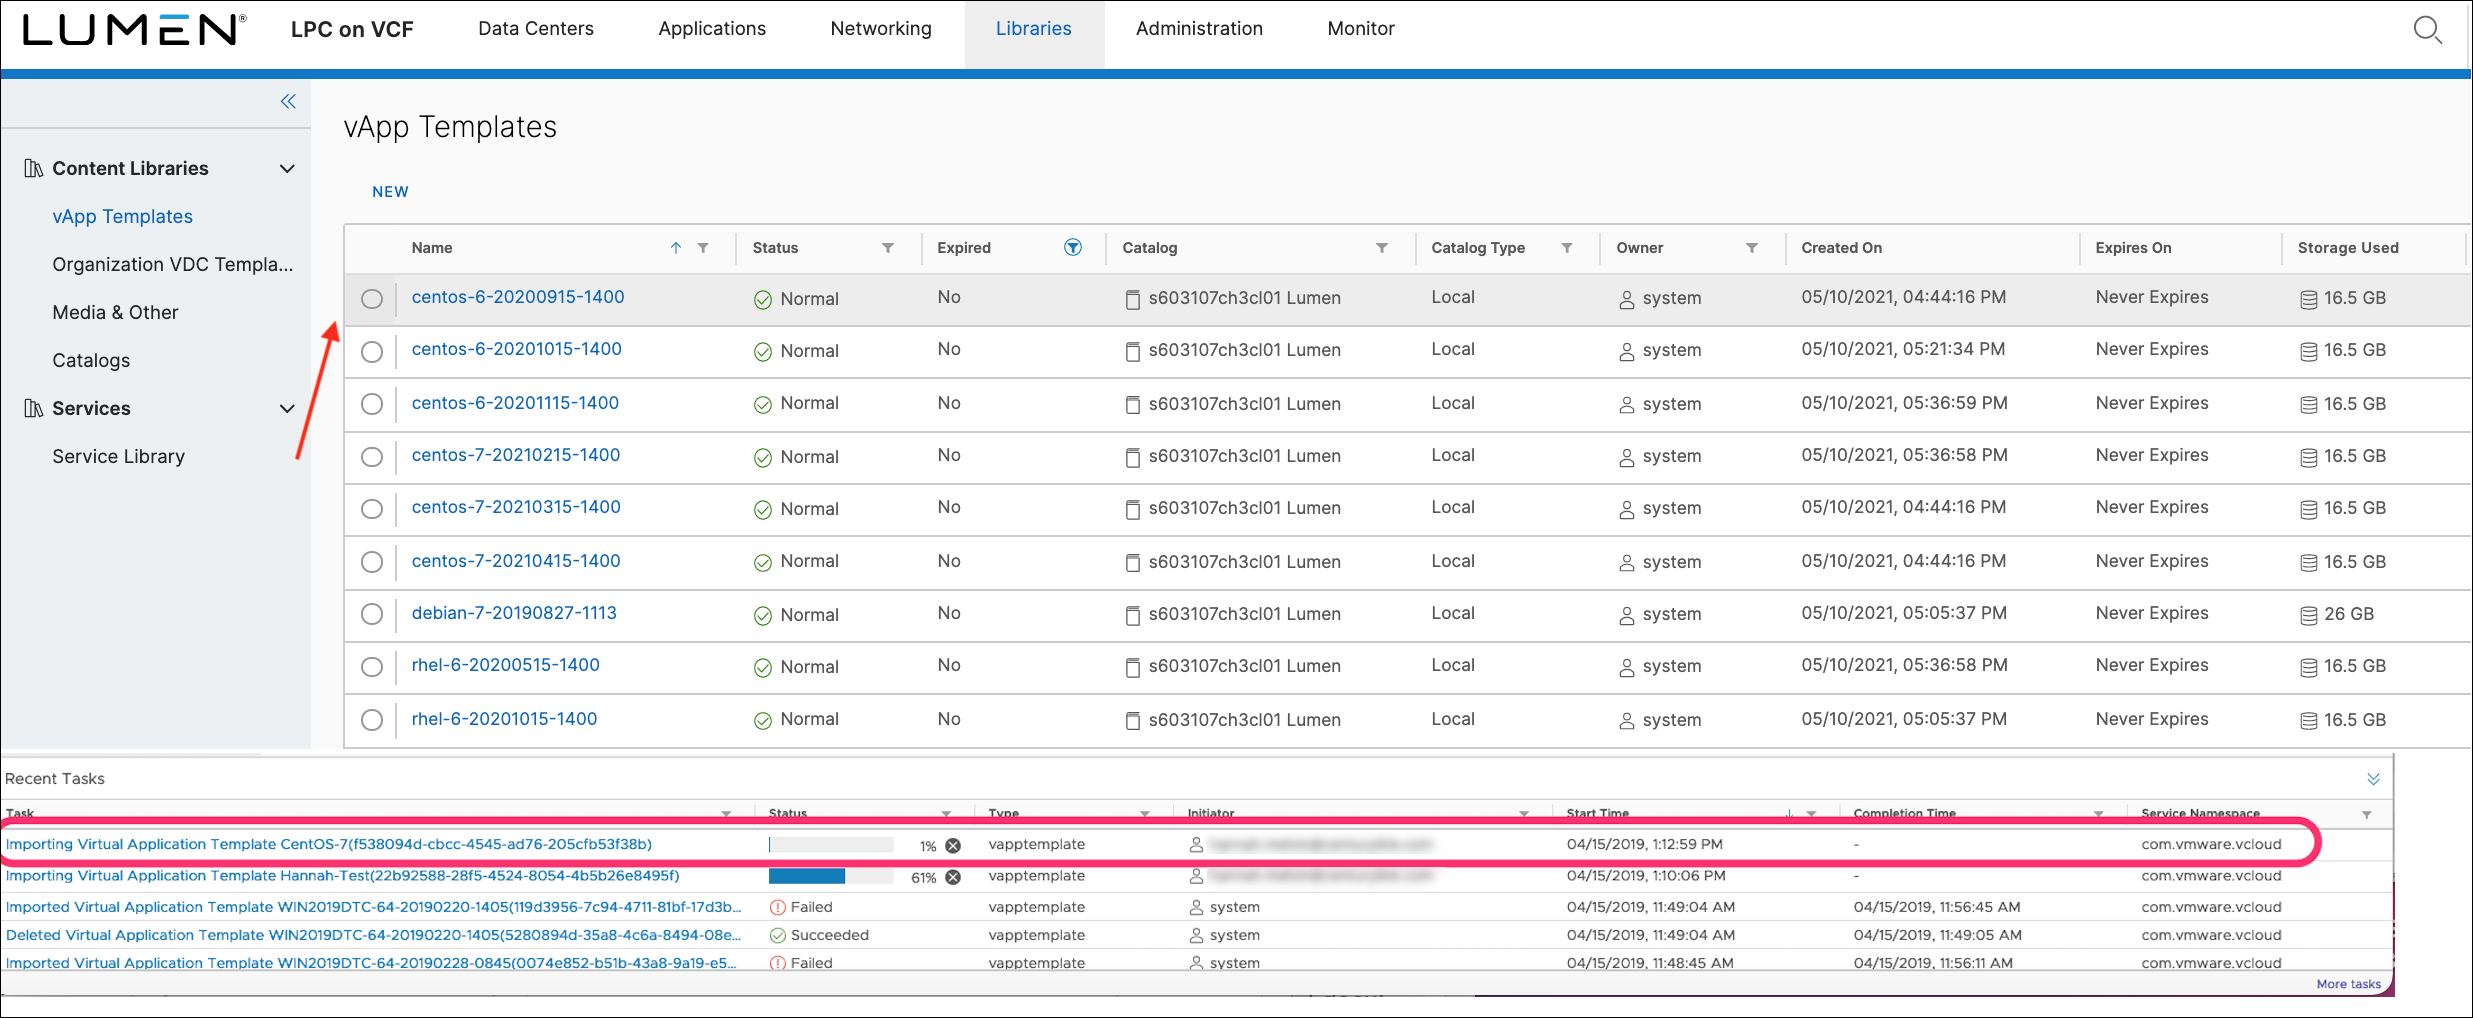Screen dimensions: 2473x1018
Task: Open Importing CentOS-7 template task link
Action: [x=329, y=845]
